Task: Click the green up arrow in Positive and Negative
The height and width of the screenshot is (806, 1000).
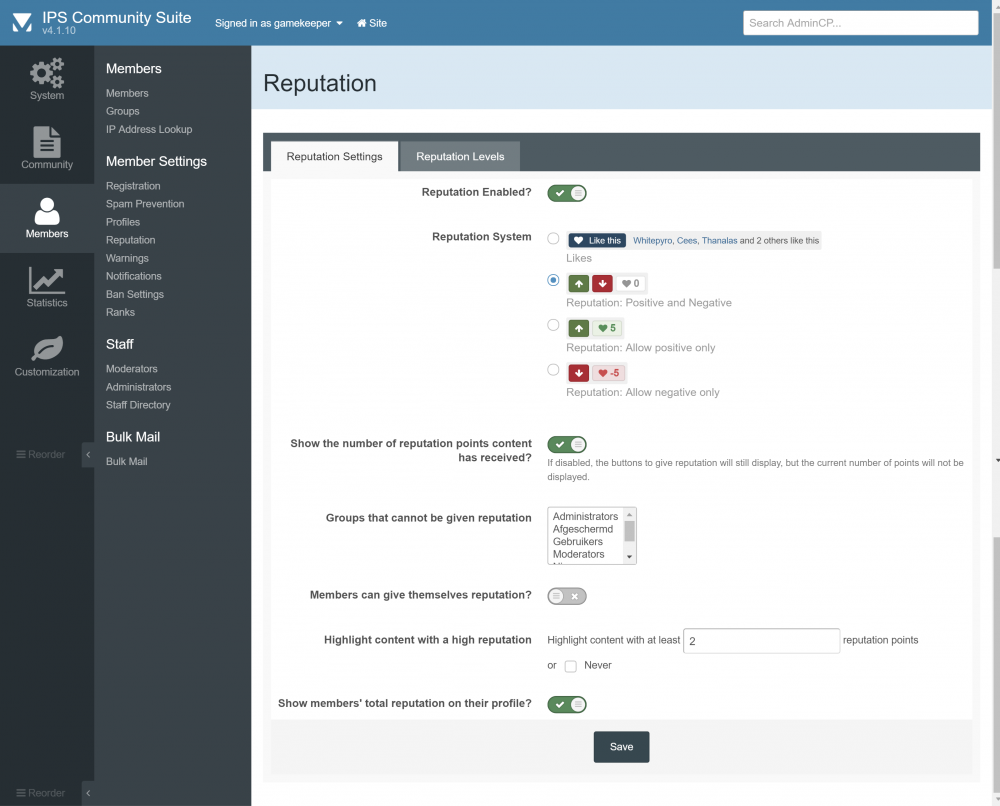Action: pyautogui.click(x=578, y=284)
